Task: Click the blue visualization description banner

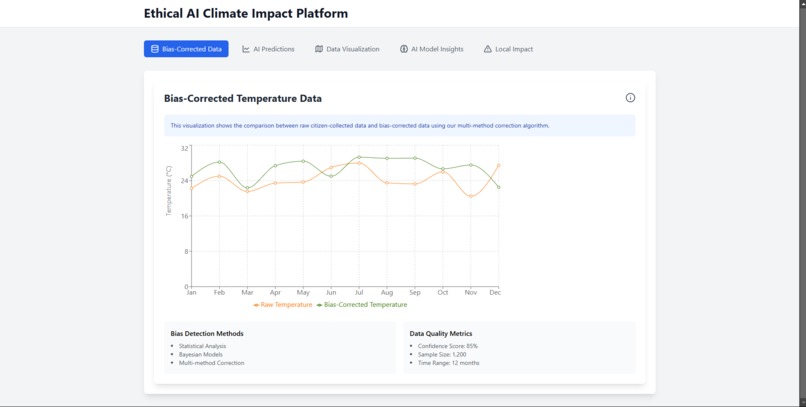Action: [x=399, y=126]
